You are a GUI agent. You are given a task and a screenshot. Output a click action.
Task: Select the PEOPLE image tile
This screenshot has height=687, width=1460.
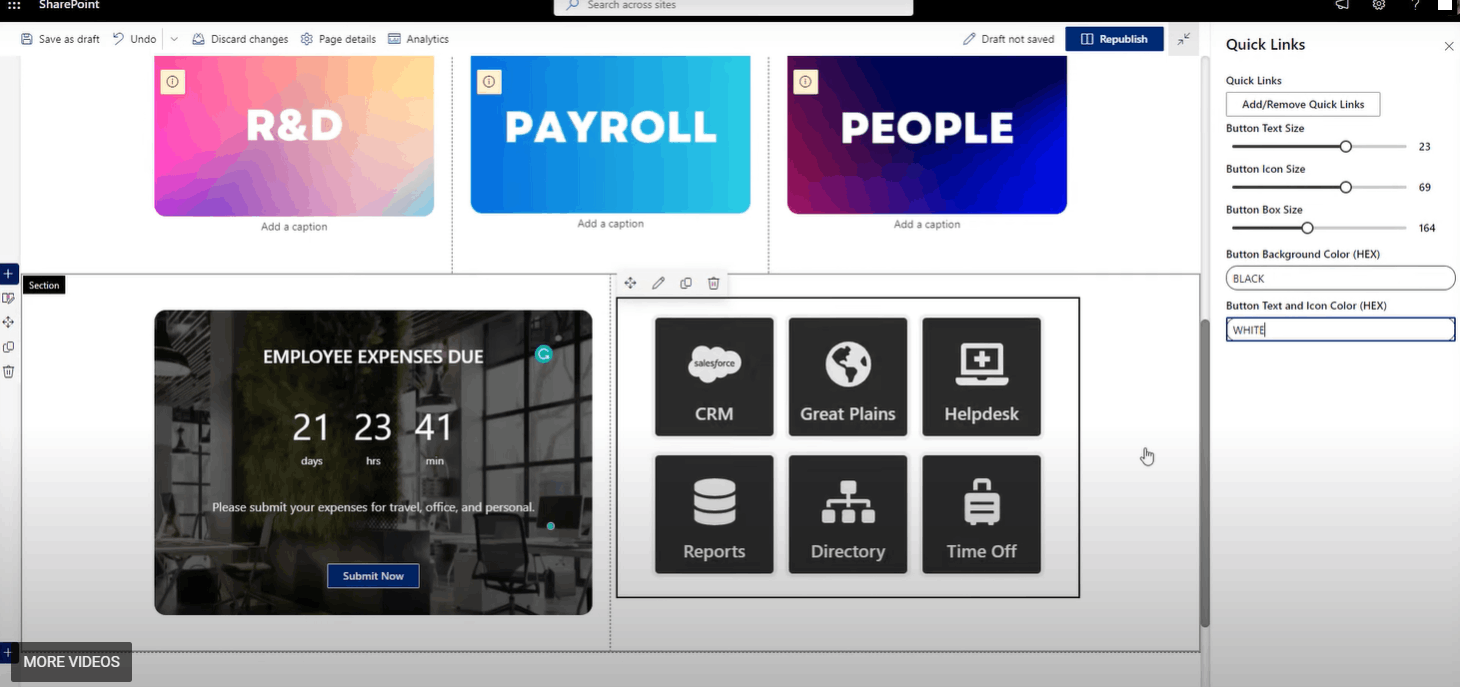[927, 135]
